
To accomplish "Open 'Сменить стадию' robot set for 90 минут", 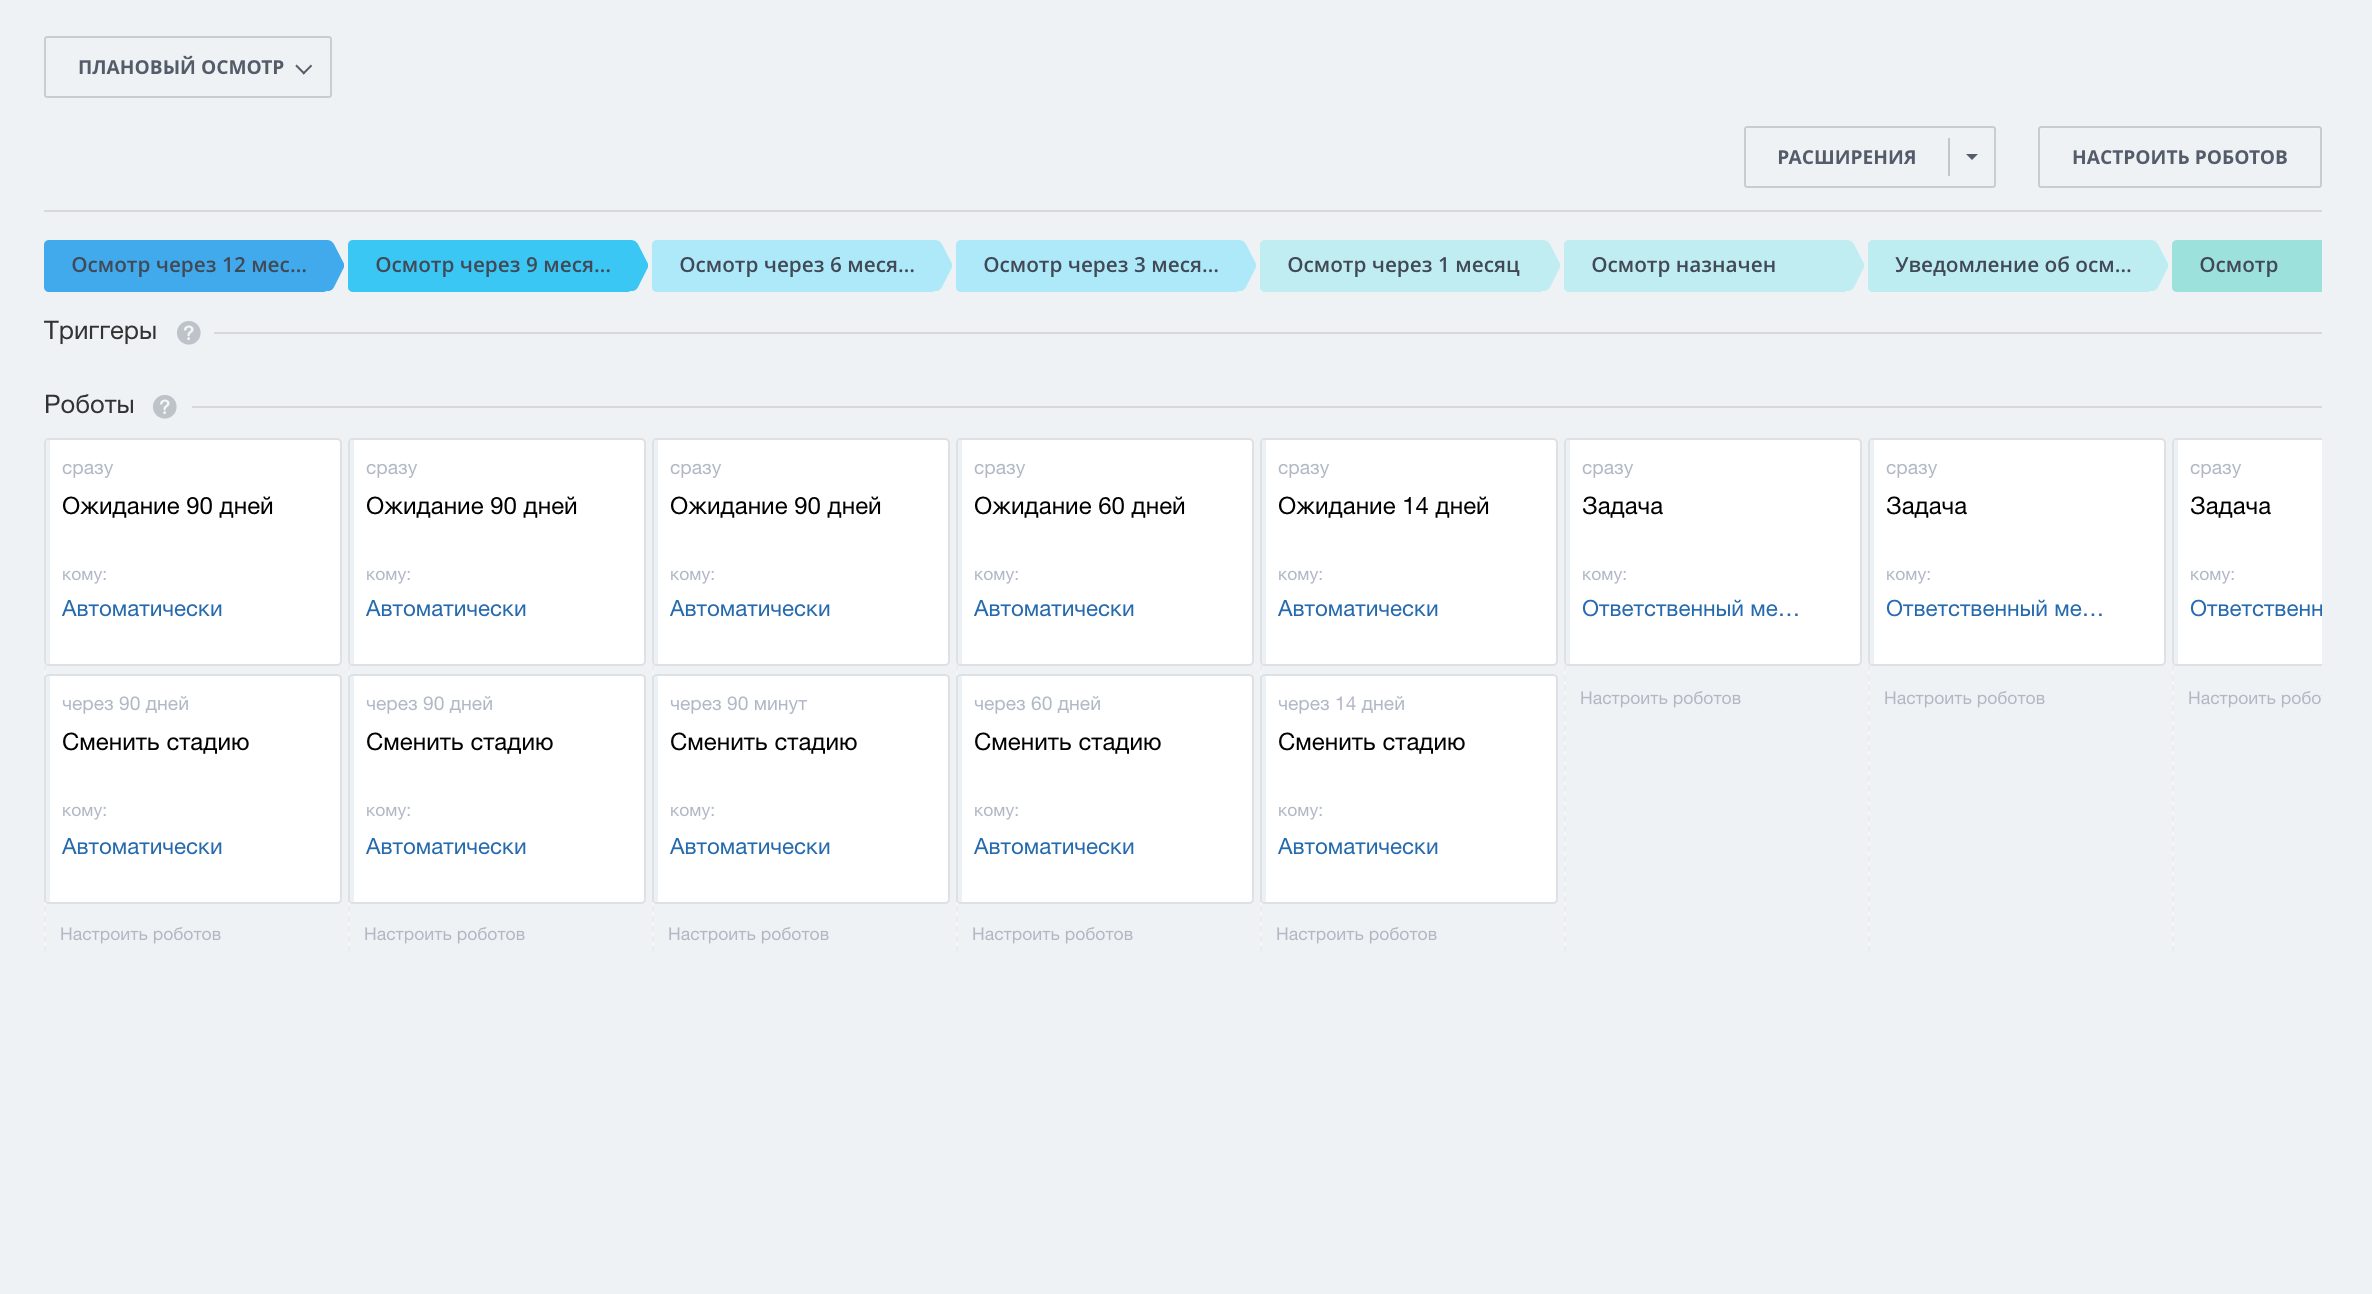I will (763, 742).
